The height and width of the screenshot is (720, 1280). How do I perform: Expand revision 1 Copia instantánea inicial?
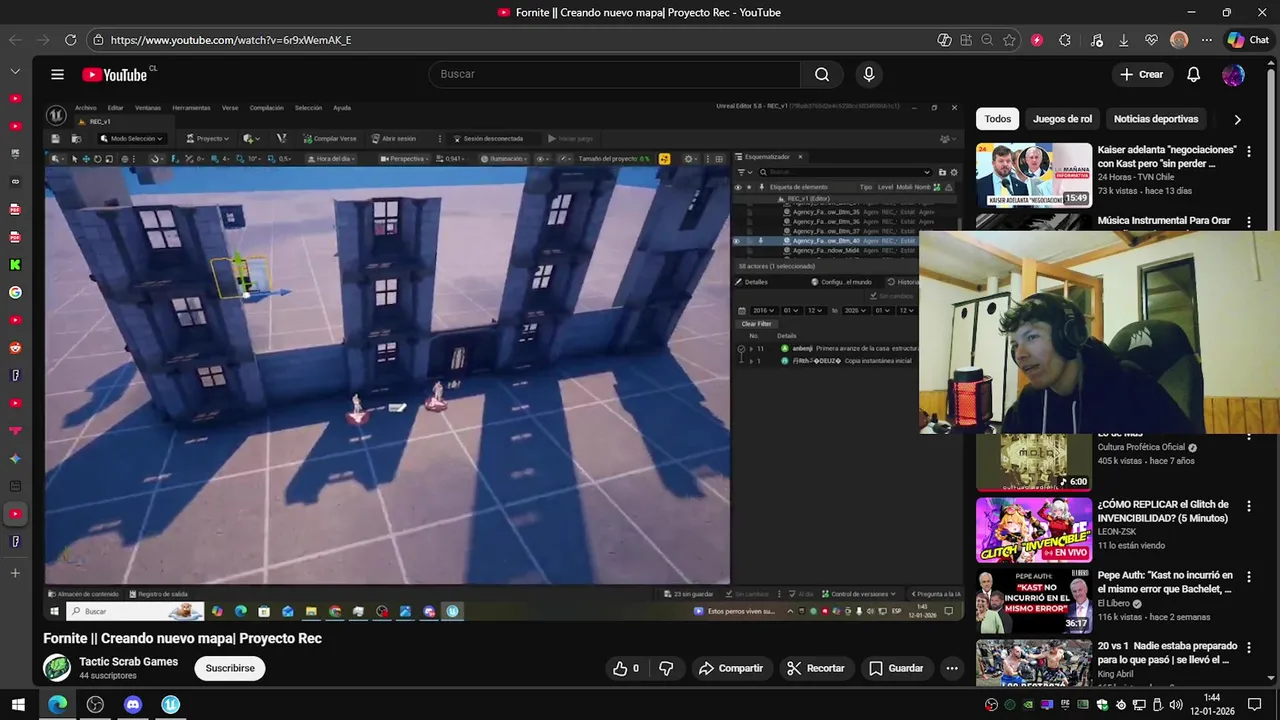click(x=752, y=361)
